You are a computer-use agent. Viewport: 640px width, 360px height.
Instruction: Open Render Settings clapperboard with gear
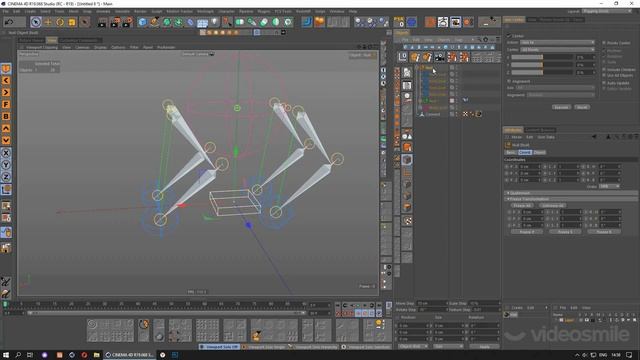coord(127,22)
